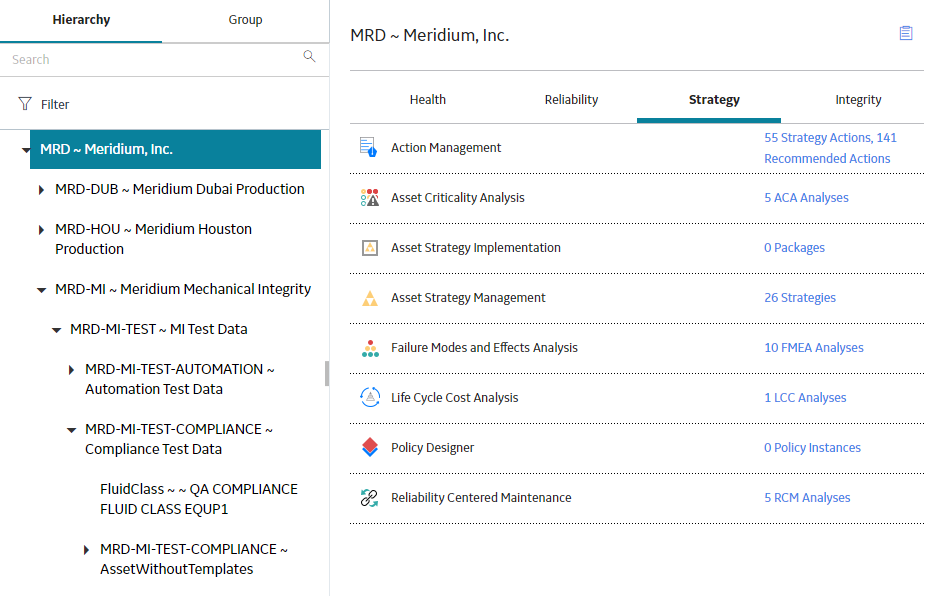This screenshot has width=931, height=596.
Task: Click the hierarchy panel scrollbar thumb
Action: tap(327, 373)
